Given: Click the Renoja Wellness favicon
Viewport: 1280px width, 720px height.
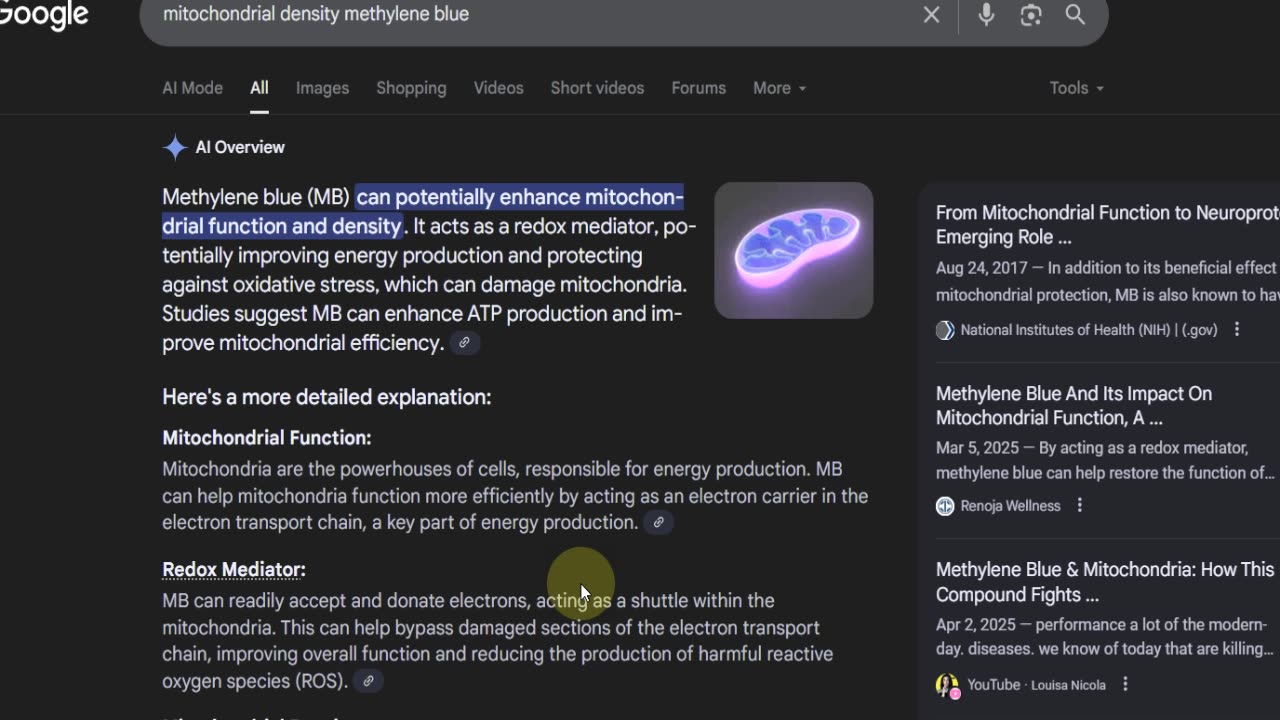Looking at the screenshot, I should 945,506.
